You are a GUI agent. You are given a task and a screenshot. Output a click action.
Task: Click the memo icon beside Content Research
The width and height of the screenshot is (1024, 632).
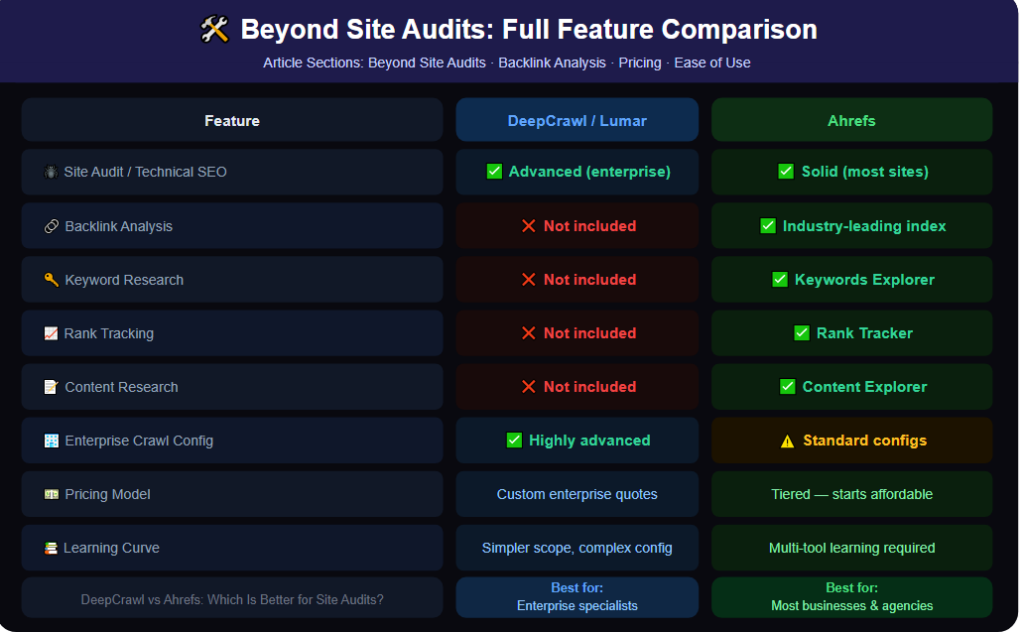coord(51,387)
